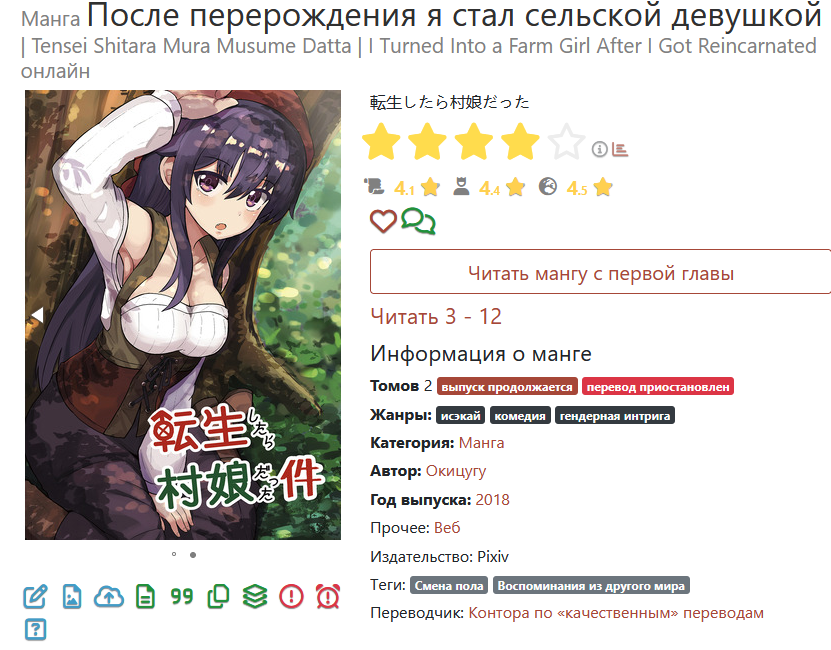
Task: Click the green layers stack icon
Action: pos(255,596)
